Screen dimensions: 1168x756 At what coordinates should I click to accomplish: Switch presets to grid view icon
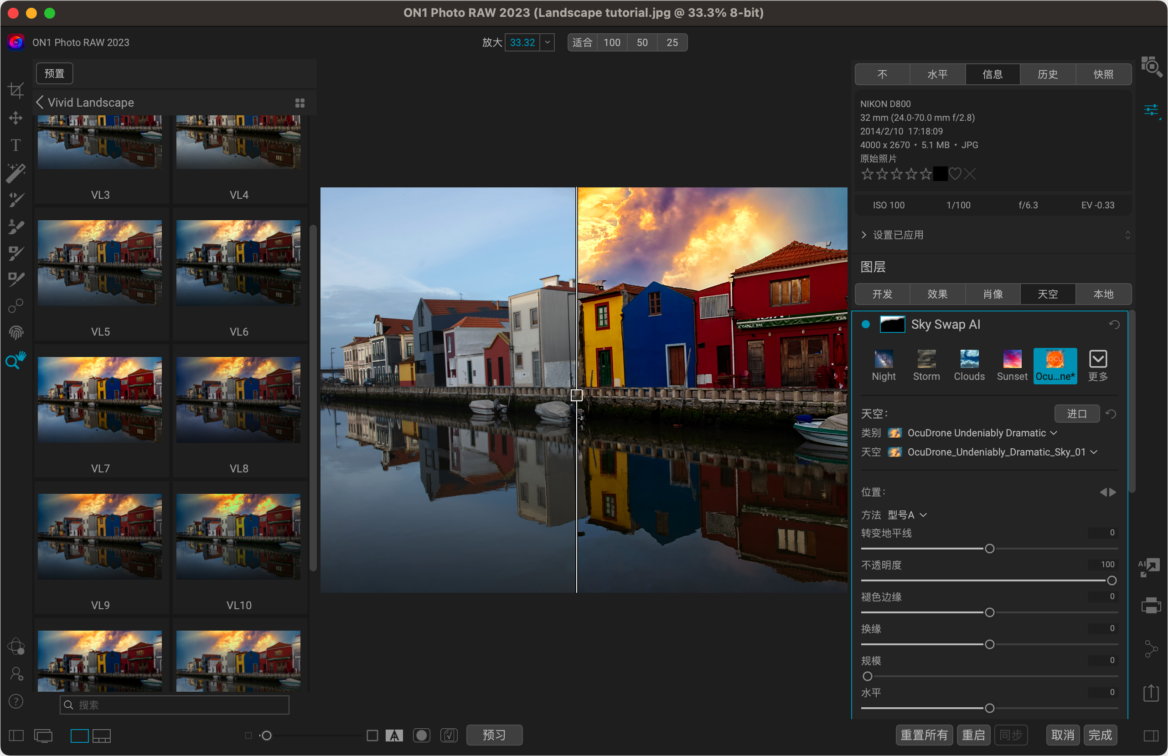[x=300, y=103]
